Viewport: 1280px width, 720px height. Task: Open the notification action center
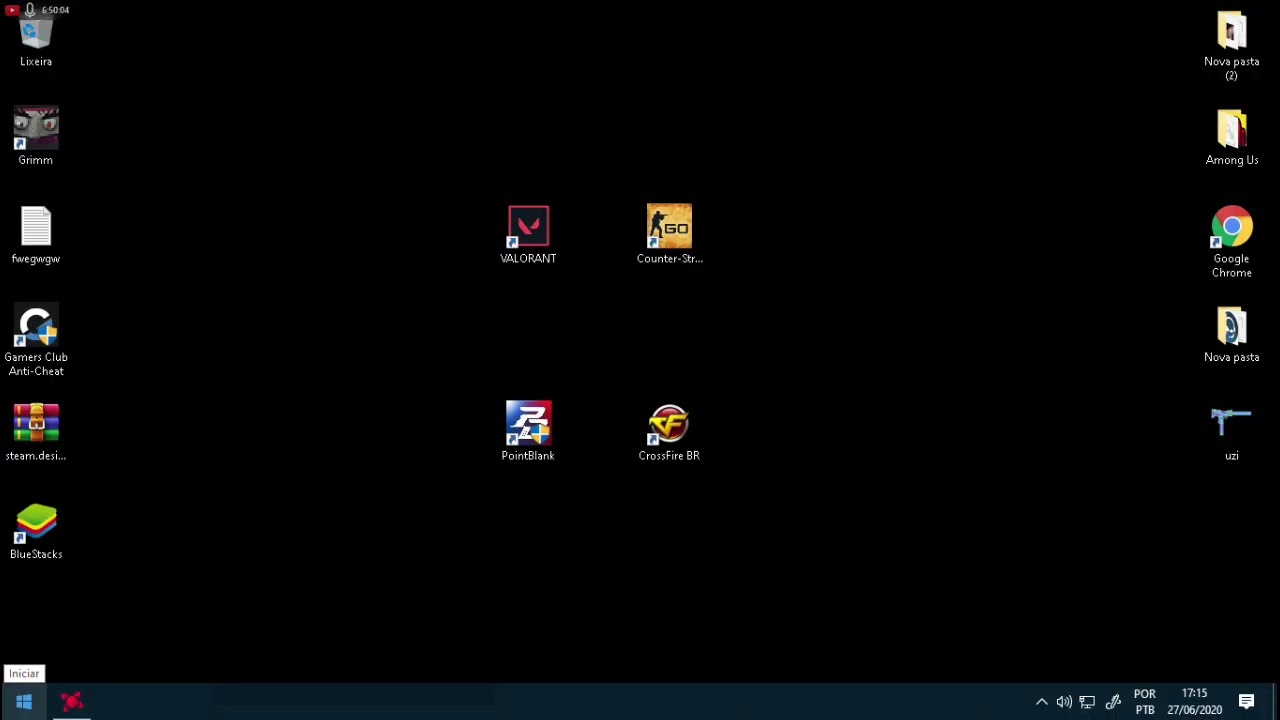[x=1247, y=702]
